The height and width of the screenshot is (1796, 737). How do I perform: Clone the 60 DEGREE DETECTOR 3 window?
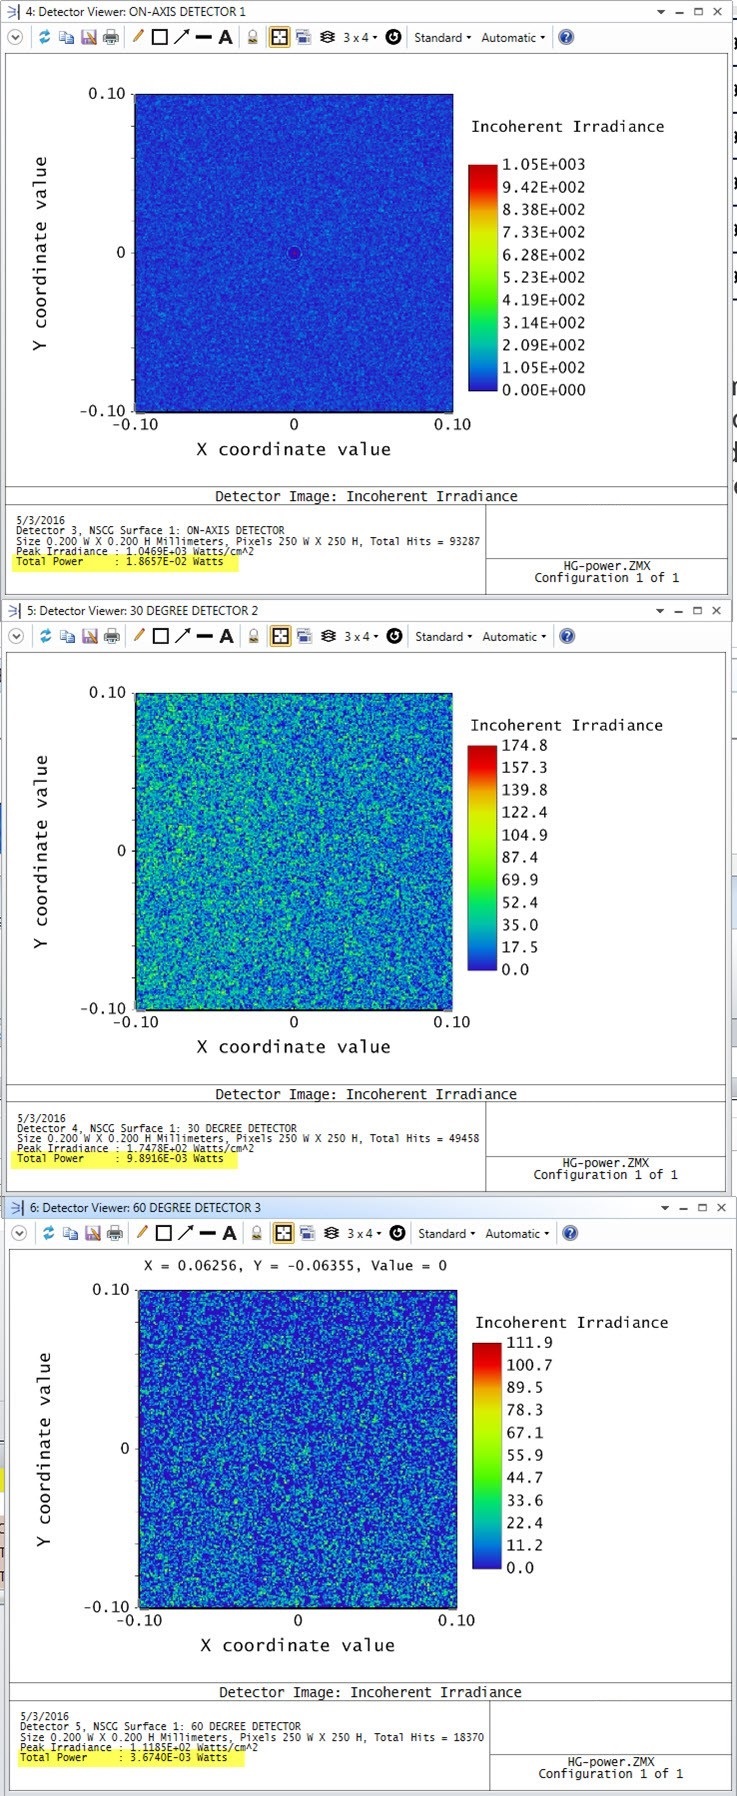[307, 1233]
